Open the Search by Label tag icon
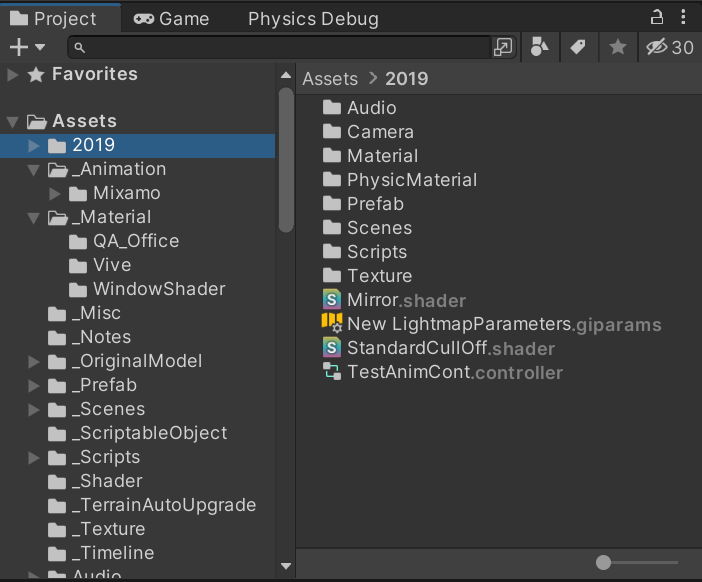702x582 pixels. coord(578,47)
